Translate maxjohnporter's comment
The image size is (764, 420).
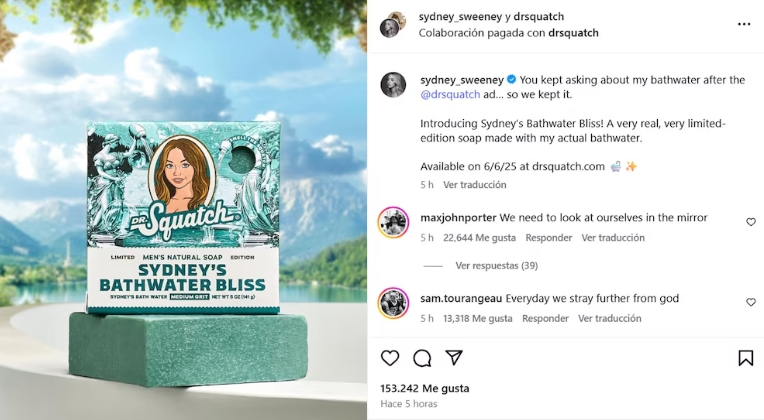click(613, 238)
